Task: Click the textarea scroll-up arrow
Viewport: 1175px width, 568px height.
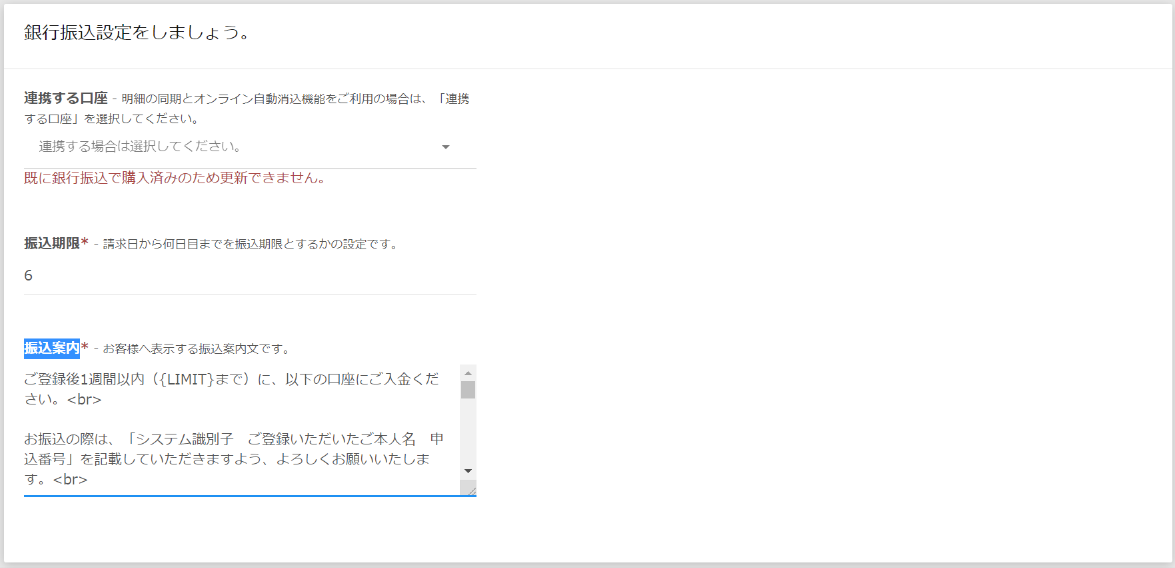Action: click(x=468, y=372)
